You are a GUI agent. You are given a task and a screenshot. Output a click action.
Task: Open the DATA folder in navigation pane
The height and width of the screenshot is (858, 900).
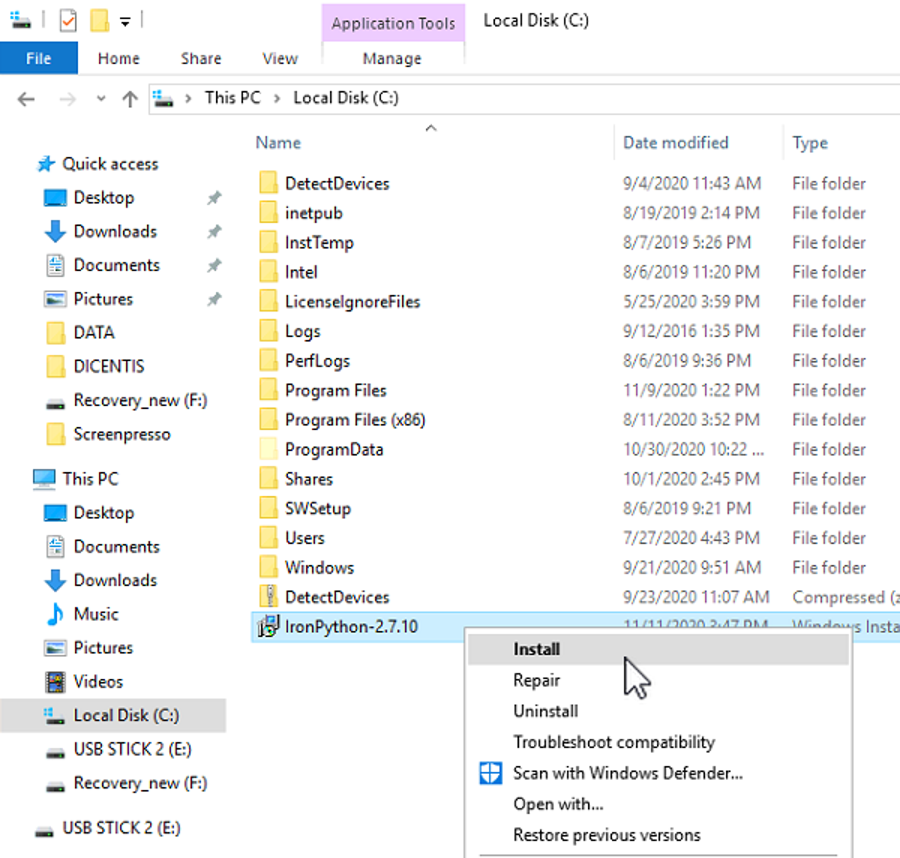click(94, 332)
